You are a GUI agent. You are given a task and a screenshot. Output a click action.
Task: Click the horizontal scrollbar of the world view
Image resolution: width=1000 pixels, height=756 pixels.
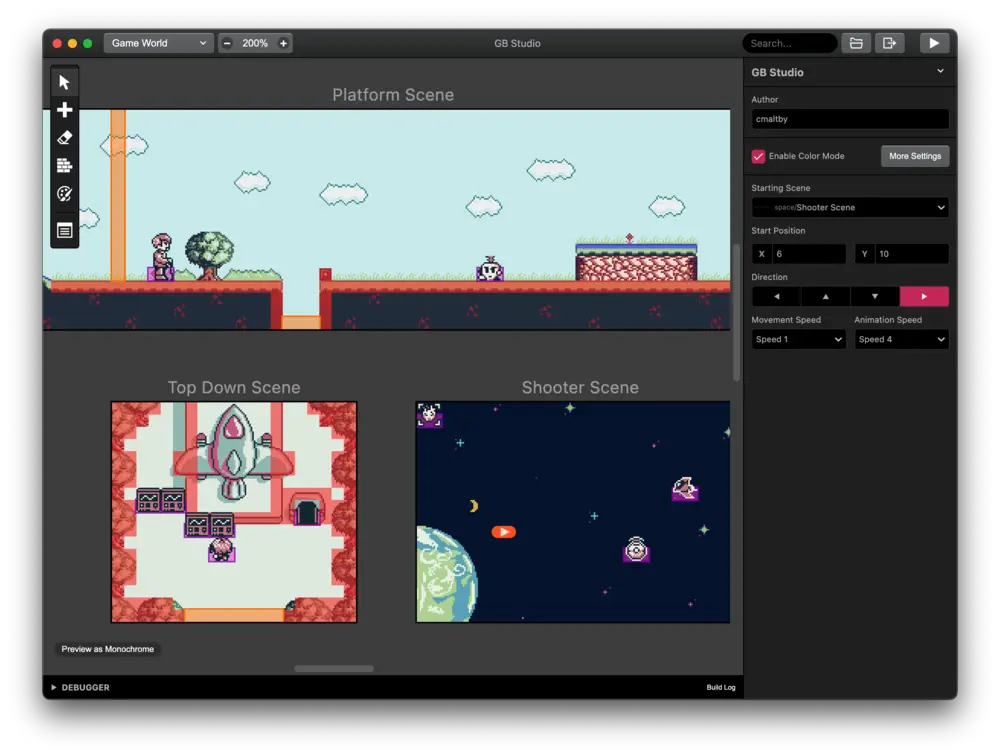tap(334, 669)
